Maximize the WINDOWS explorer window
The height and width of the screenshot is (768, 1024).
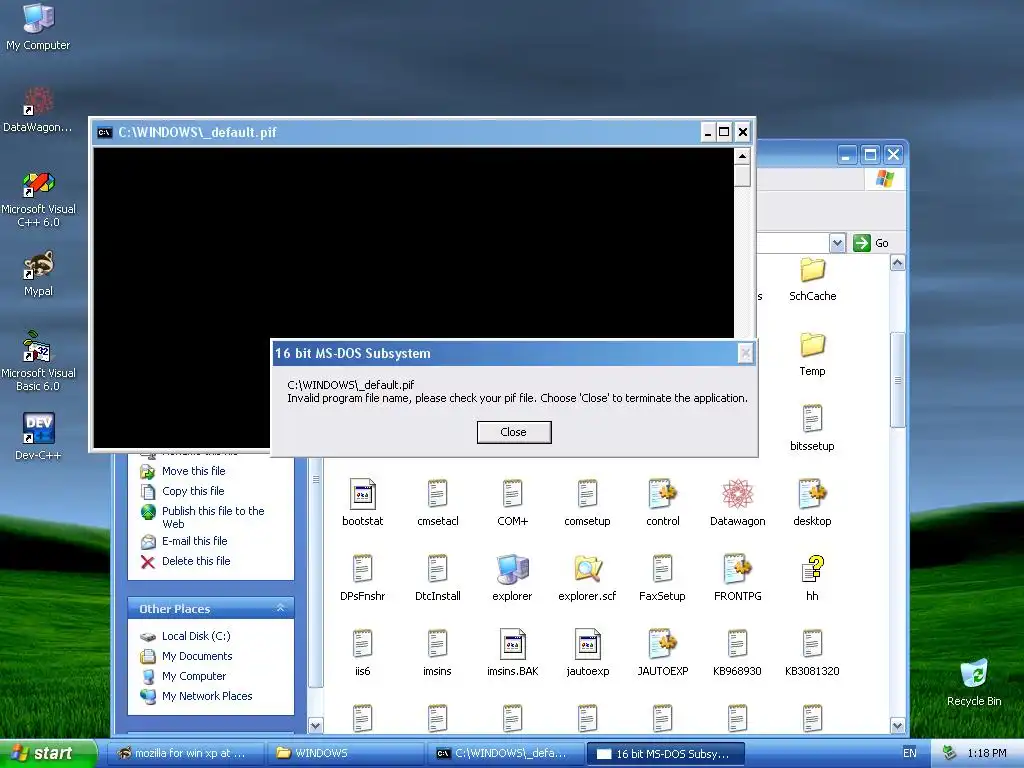[x=870, y=155]
